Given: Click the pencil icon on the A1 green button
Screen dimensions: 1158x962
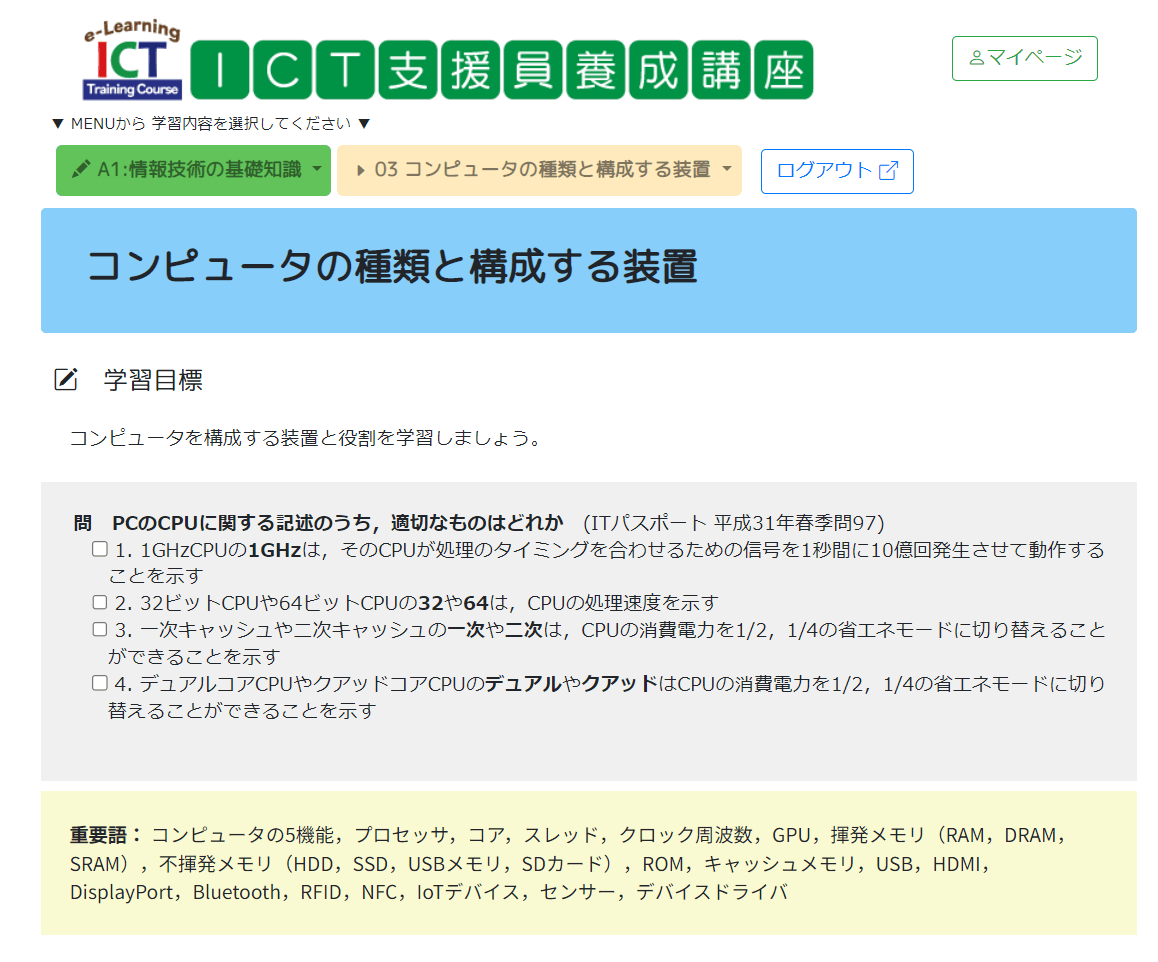Looking at the screenshot, I should point(80,171).
